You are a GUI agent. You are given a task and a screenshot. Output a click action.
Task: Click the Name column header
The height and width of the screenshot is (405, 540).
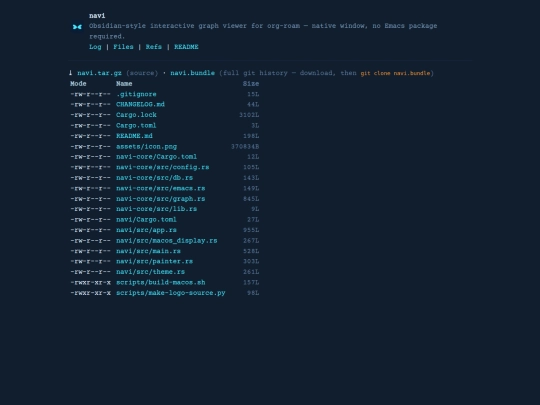click(x=124, y=84)
